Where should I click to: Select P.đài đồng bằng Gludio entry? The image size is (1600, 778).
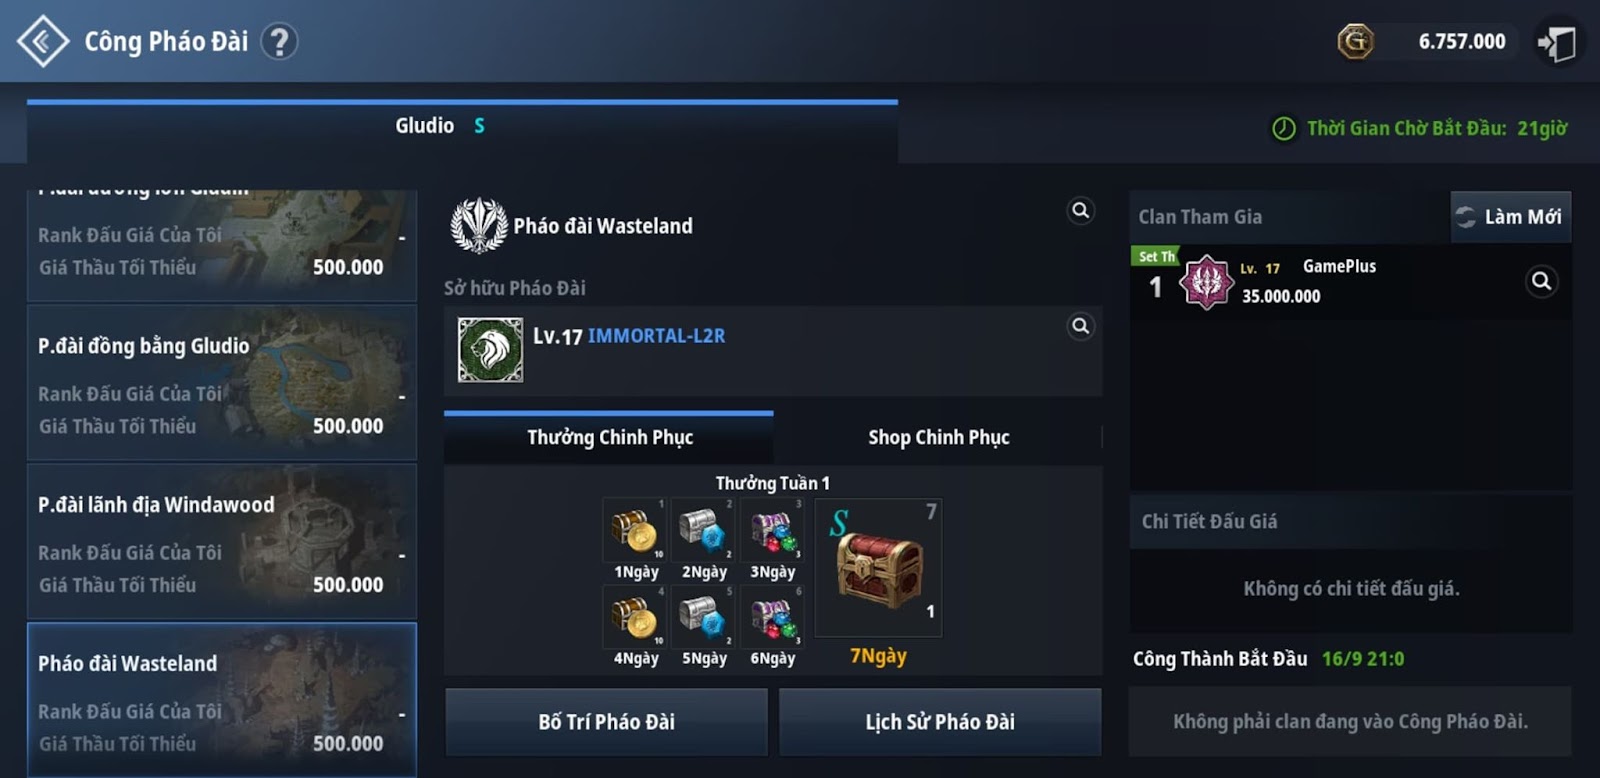(222, 383)
